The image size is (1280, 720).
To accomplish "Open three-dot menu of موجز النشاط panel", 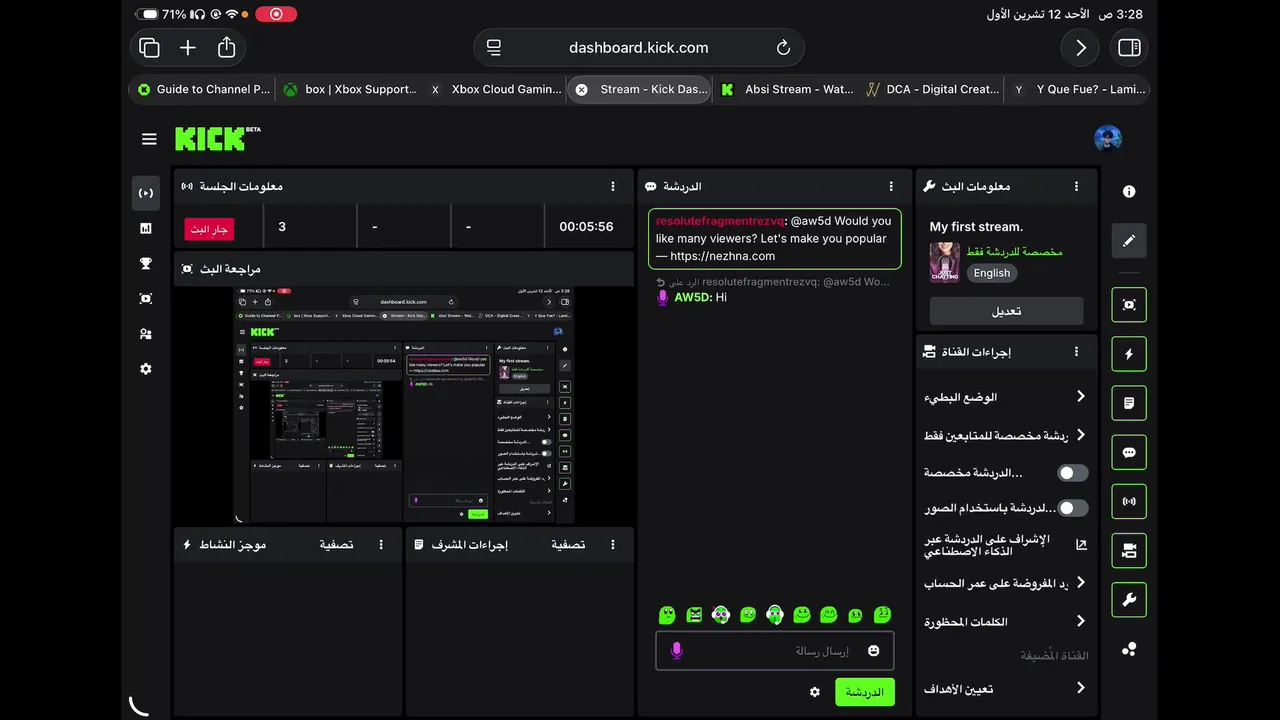I will 381,545.
